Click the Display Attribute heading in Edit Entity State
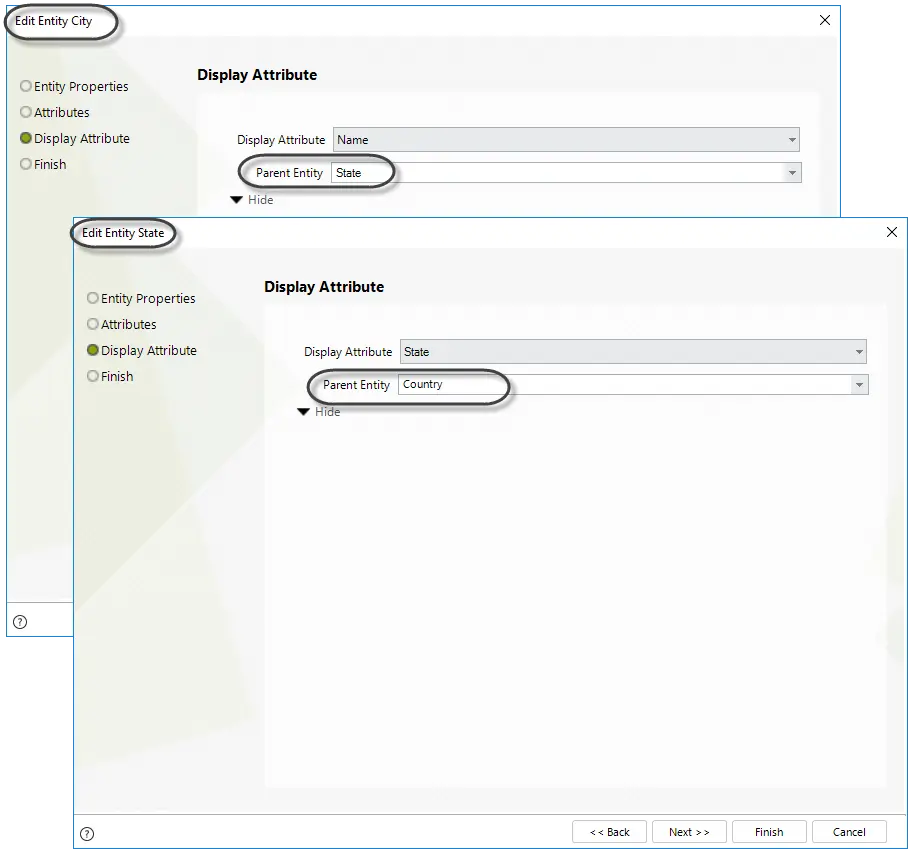This screenshot has width=913, height=853. click(324, 287)
